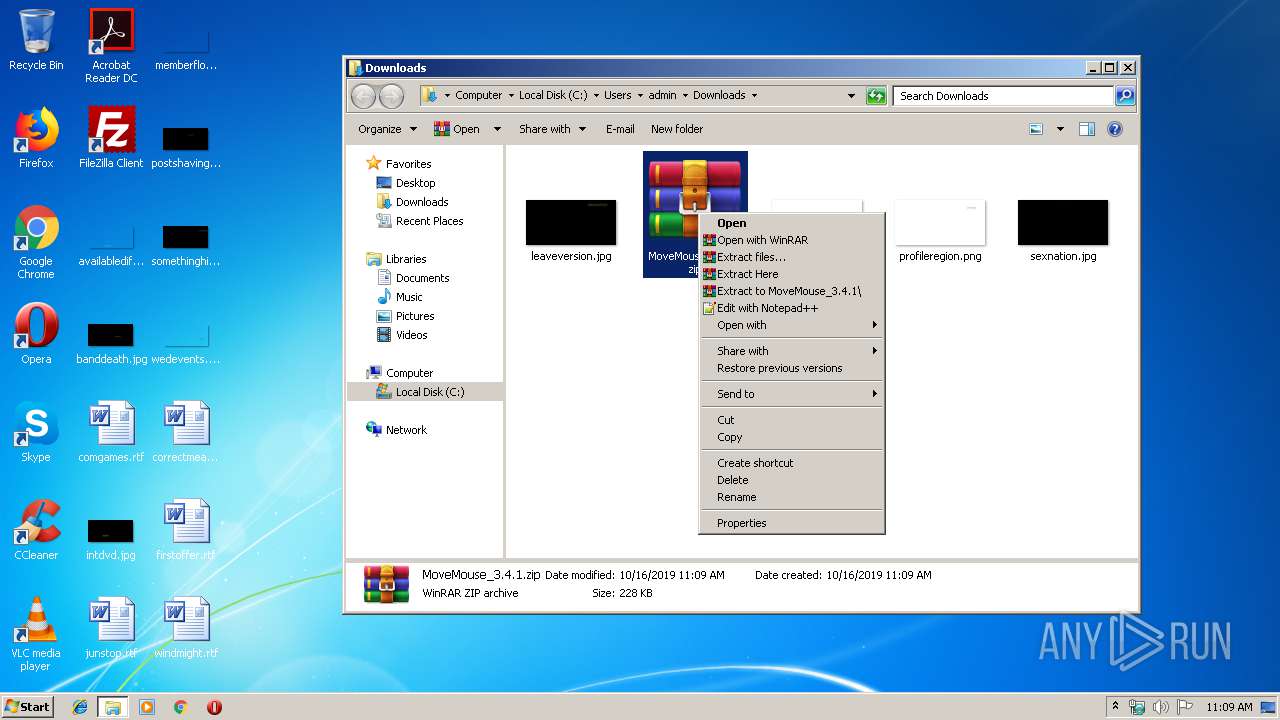Viewport: 1280px width, 720px height.
Task: Click the Explorer Back navigation button
Action: click(x=363, y=96)
